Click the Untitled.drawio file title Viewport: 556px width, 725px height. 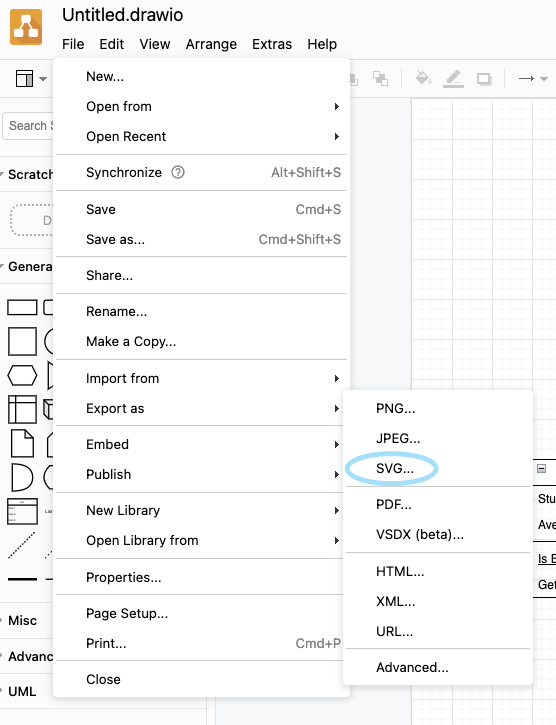coord(123,15)
